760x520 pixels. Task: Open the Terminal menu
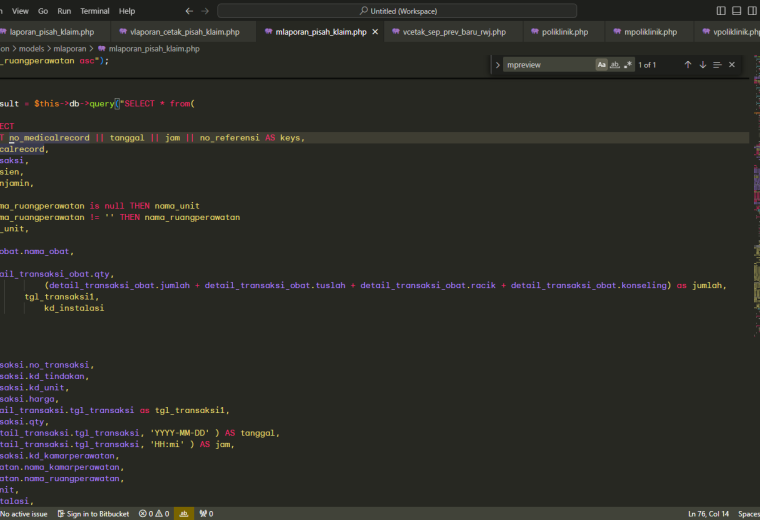(95, 11)
